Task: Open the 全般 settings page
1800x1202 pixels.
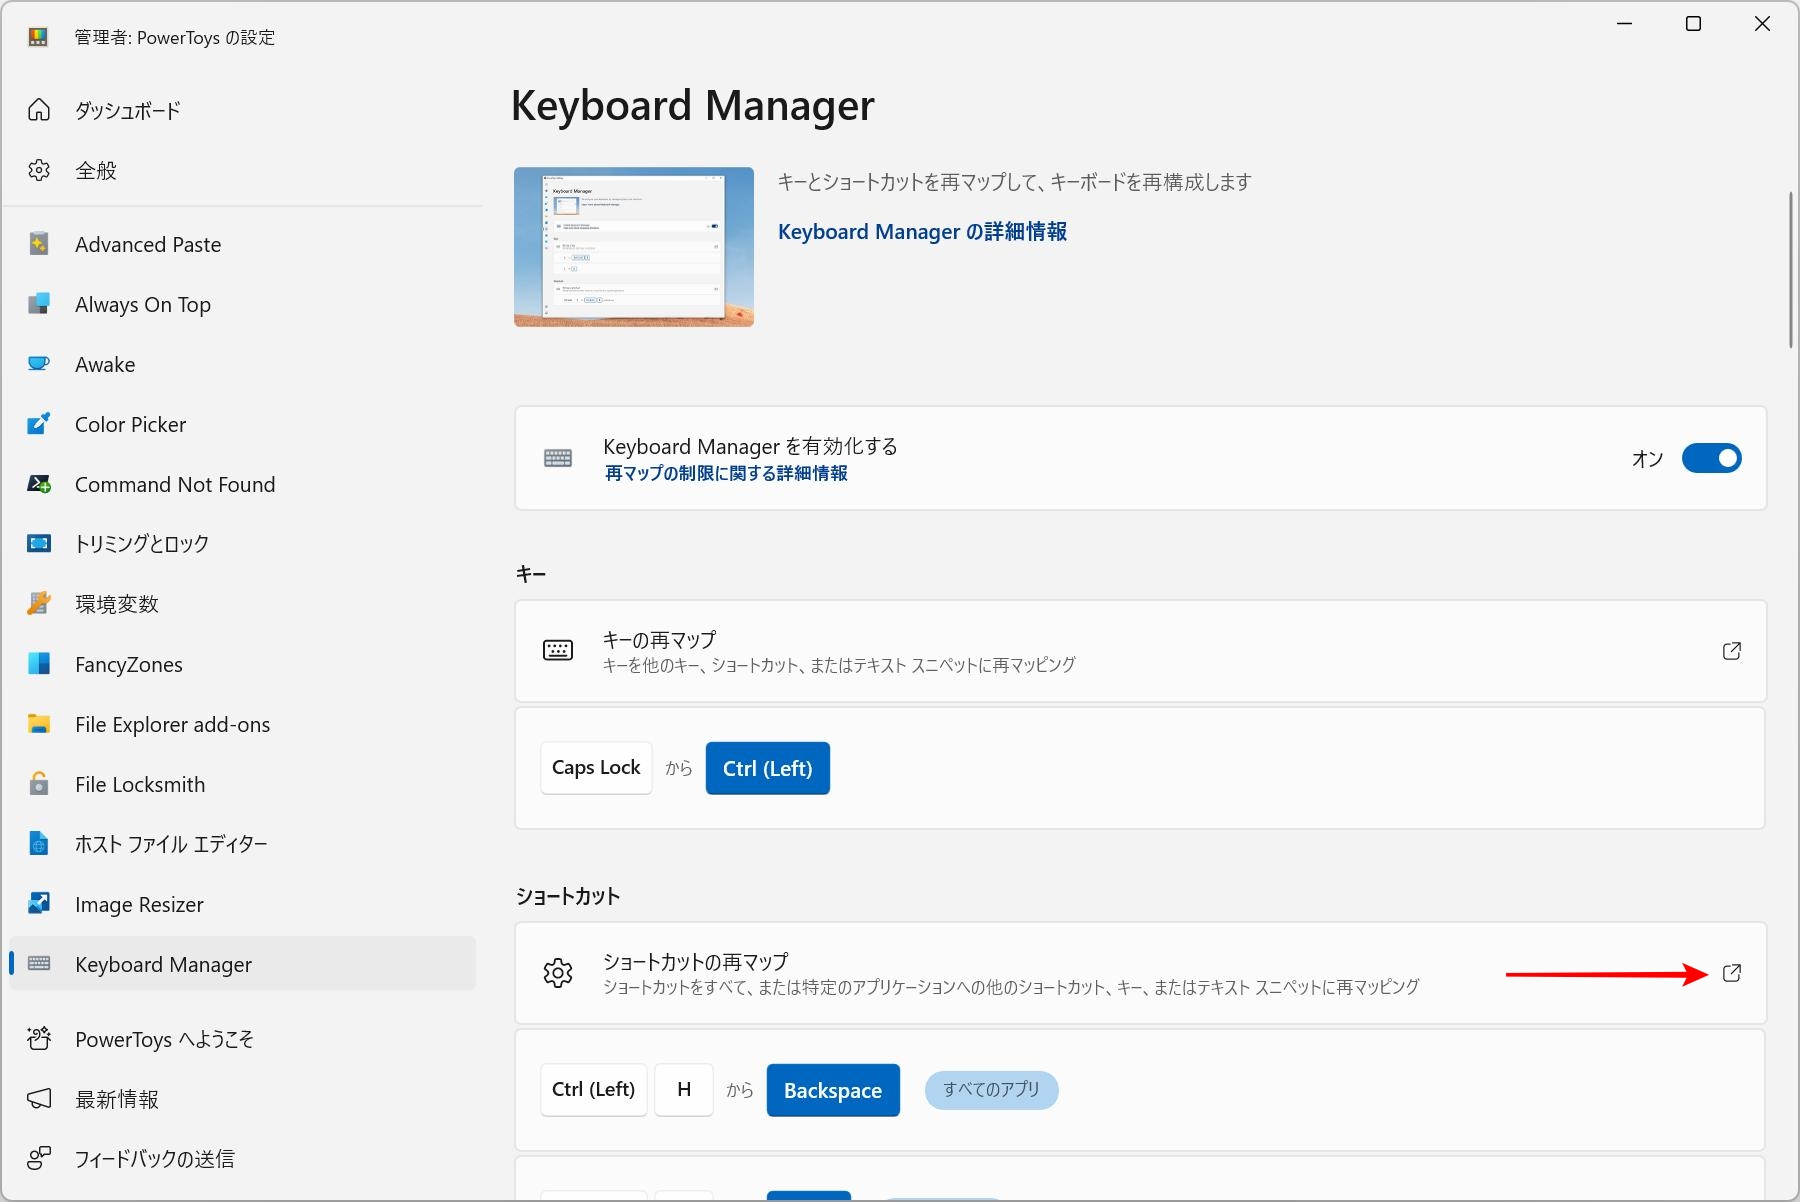Action: (x=242, y=170)
